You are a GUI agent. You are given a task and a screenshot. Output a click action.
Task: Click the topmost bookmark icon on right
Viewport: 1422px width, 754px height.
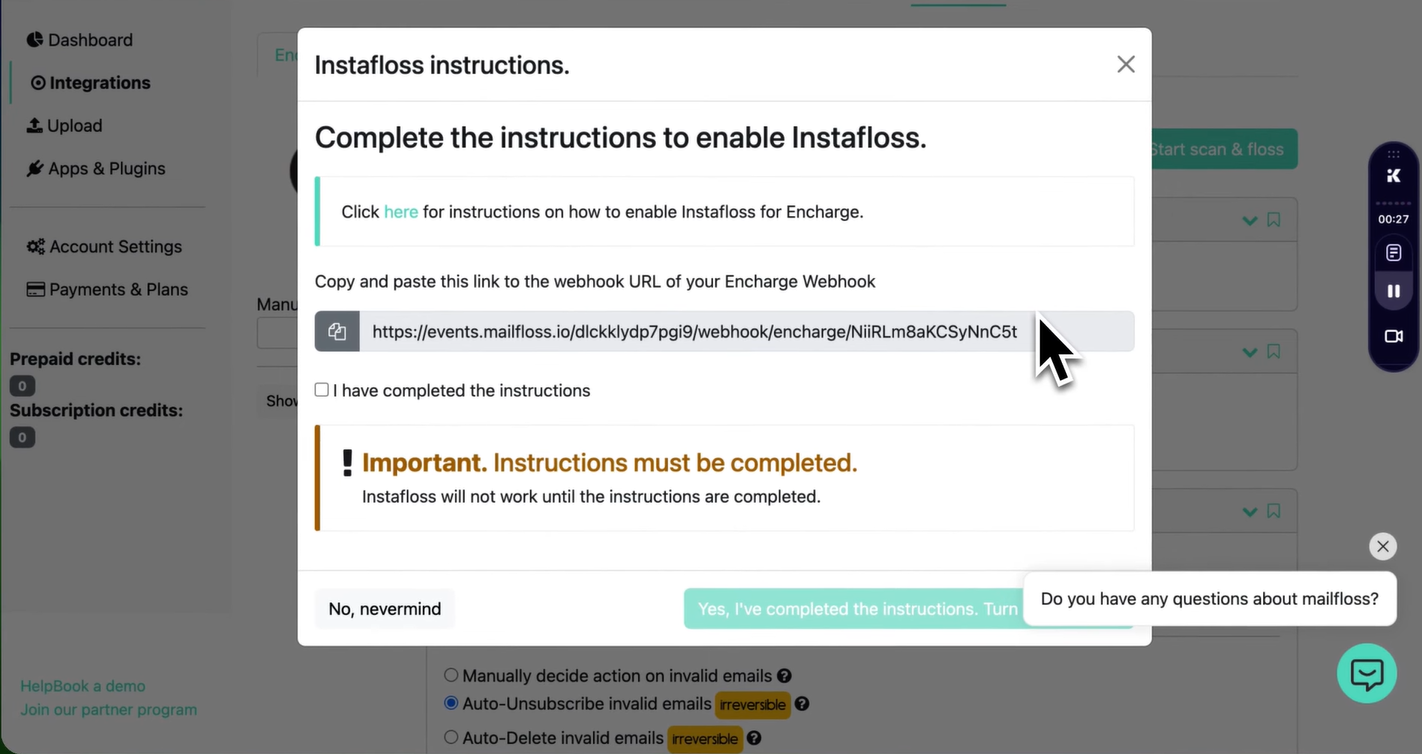tap(1273, 220)
